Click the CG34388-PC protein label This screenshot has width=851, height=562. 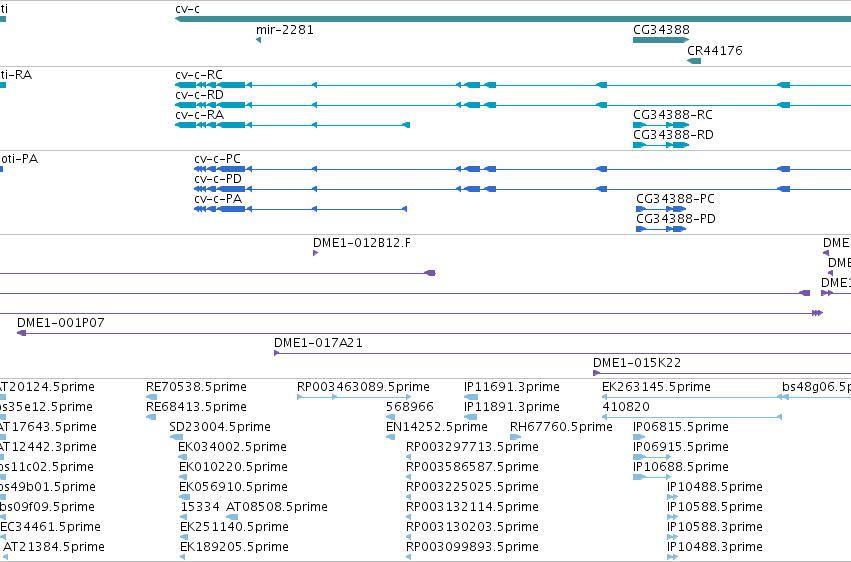point(676,199)
